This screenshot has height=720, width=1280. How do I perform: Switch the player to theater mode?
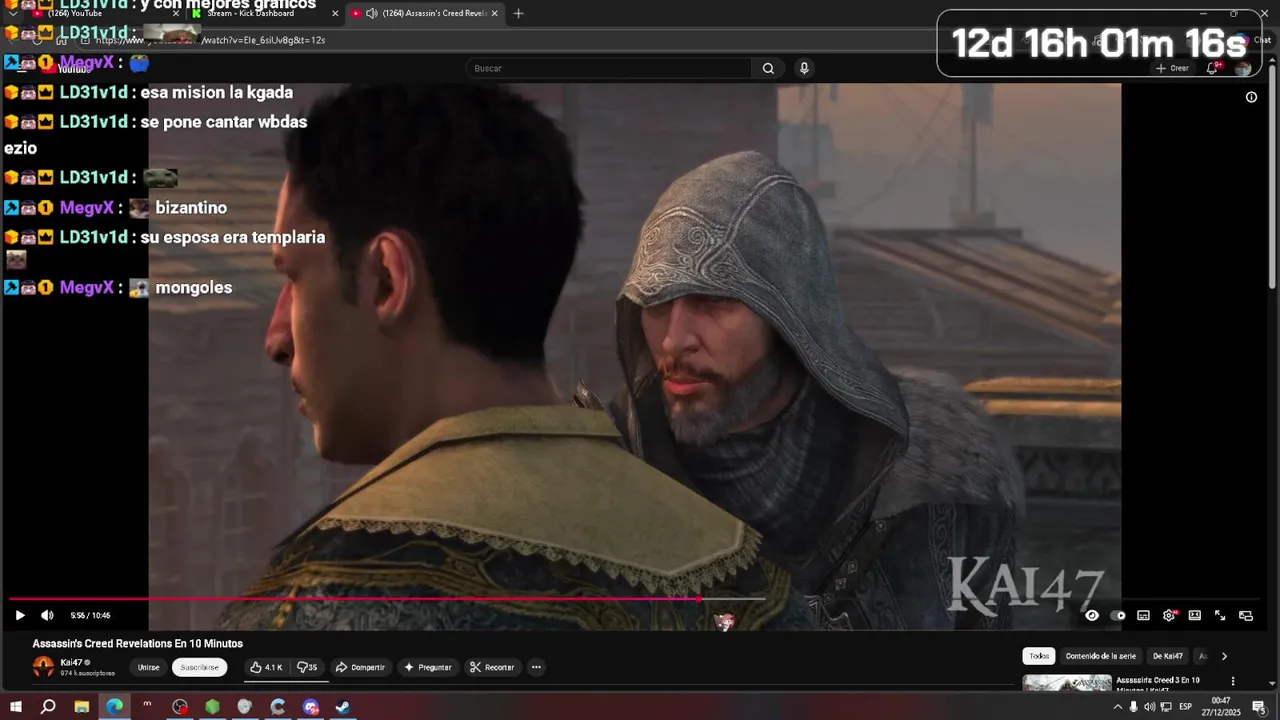pyautogui.click(x=1194, y=615)
